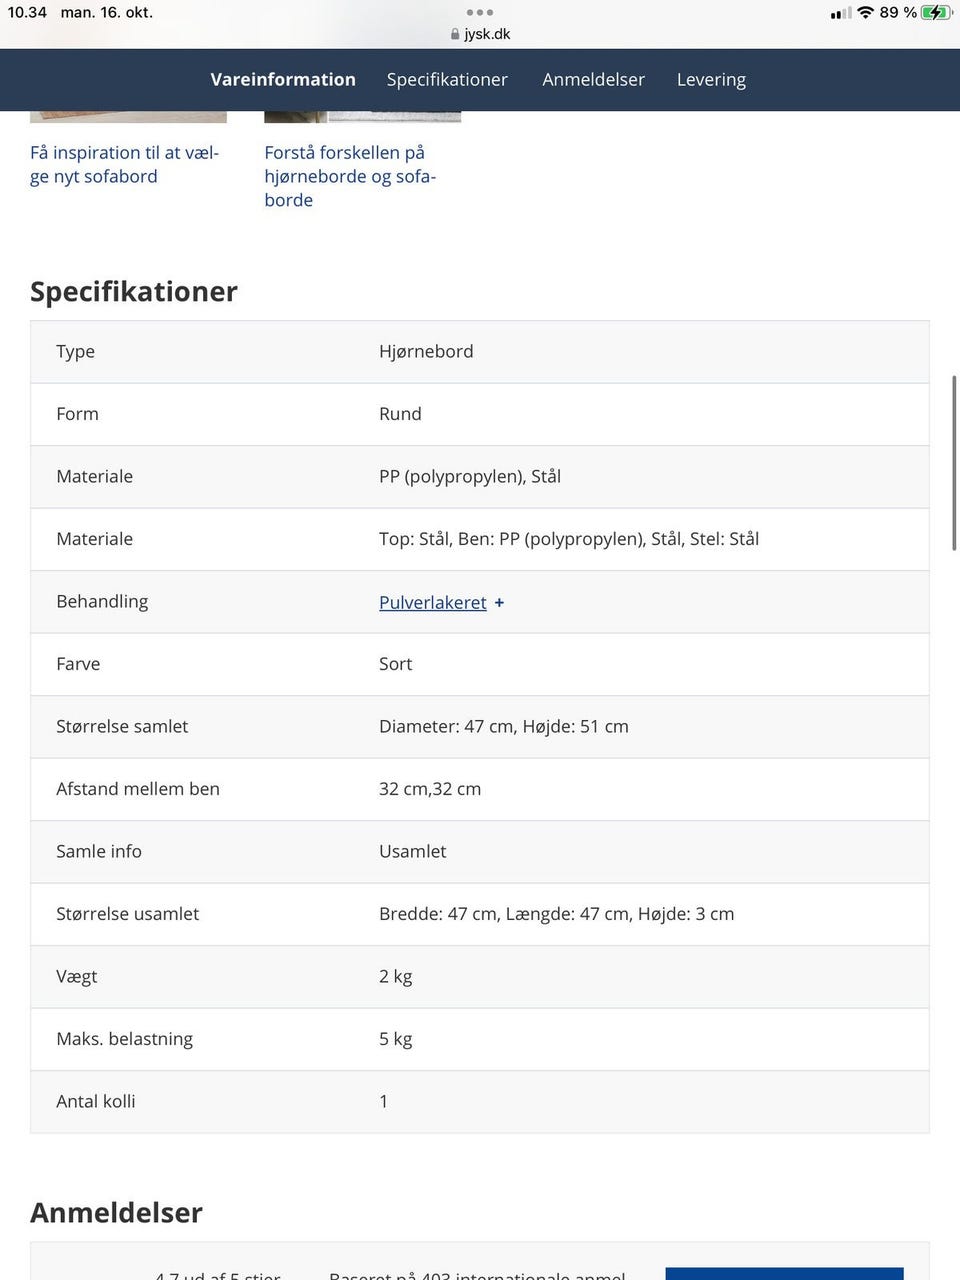
Task: Open the 'Få inspiration til at vælge nyt sofabord' link
Action: pos(124,164)
